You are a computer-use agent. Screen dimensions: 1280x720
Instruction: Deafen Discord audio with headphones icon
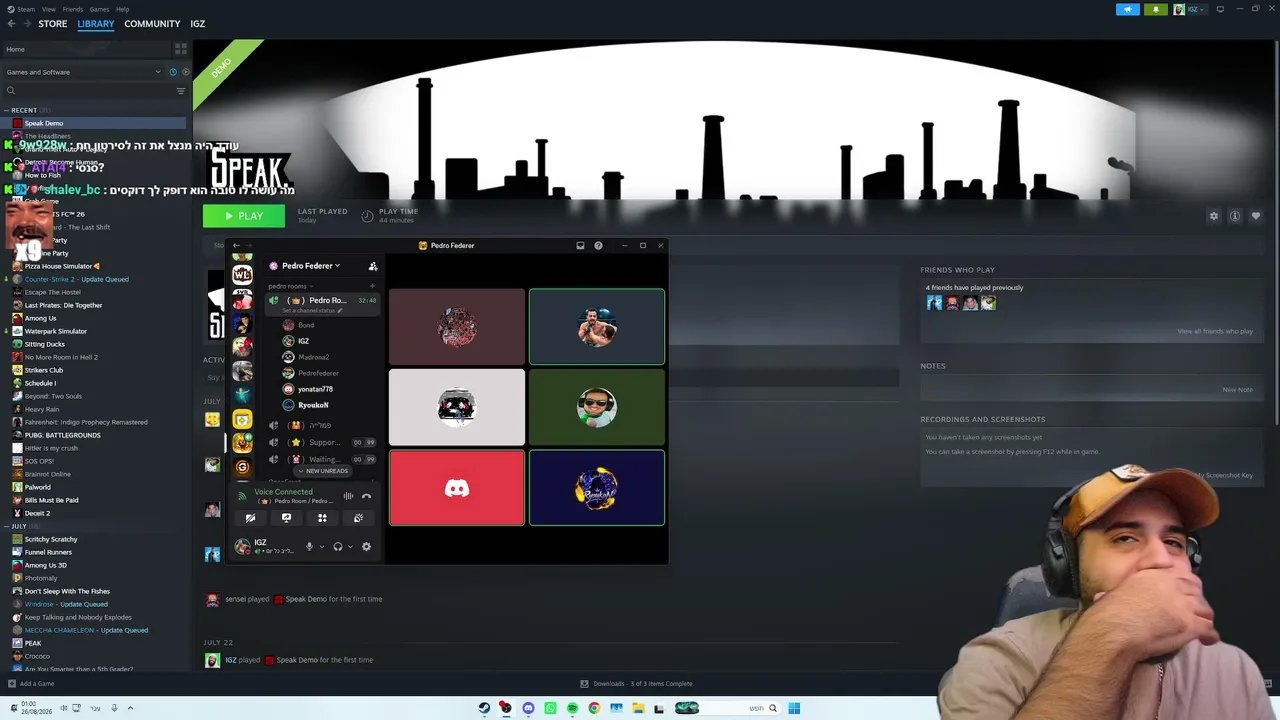338,547
